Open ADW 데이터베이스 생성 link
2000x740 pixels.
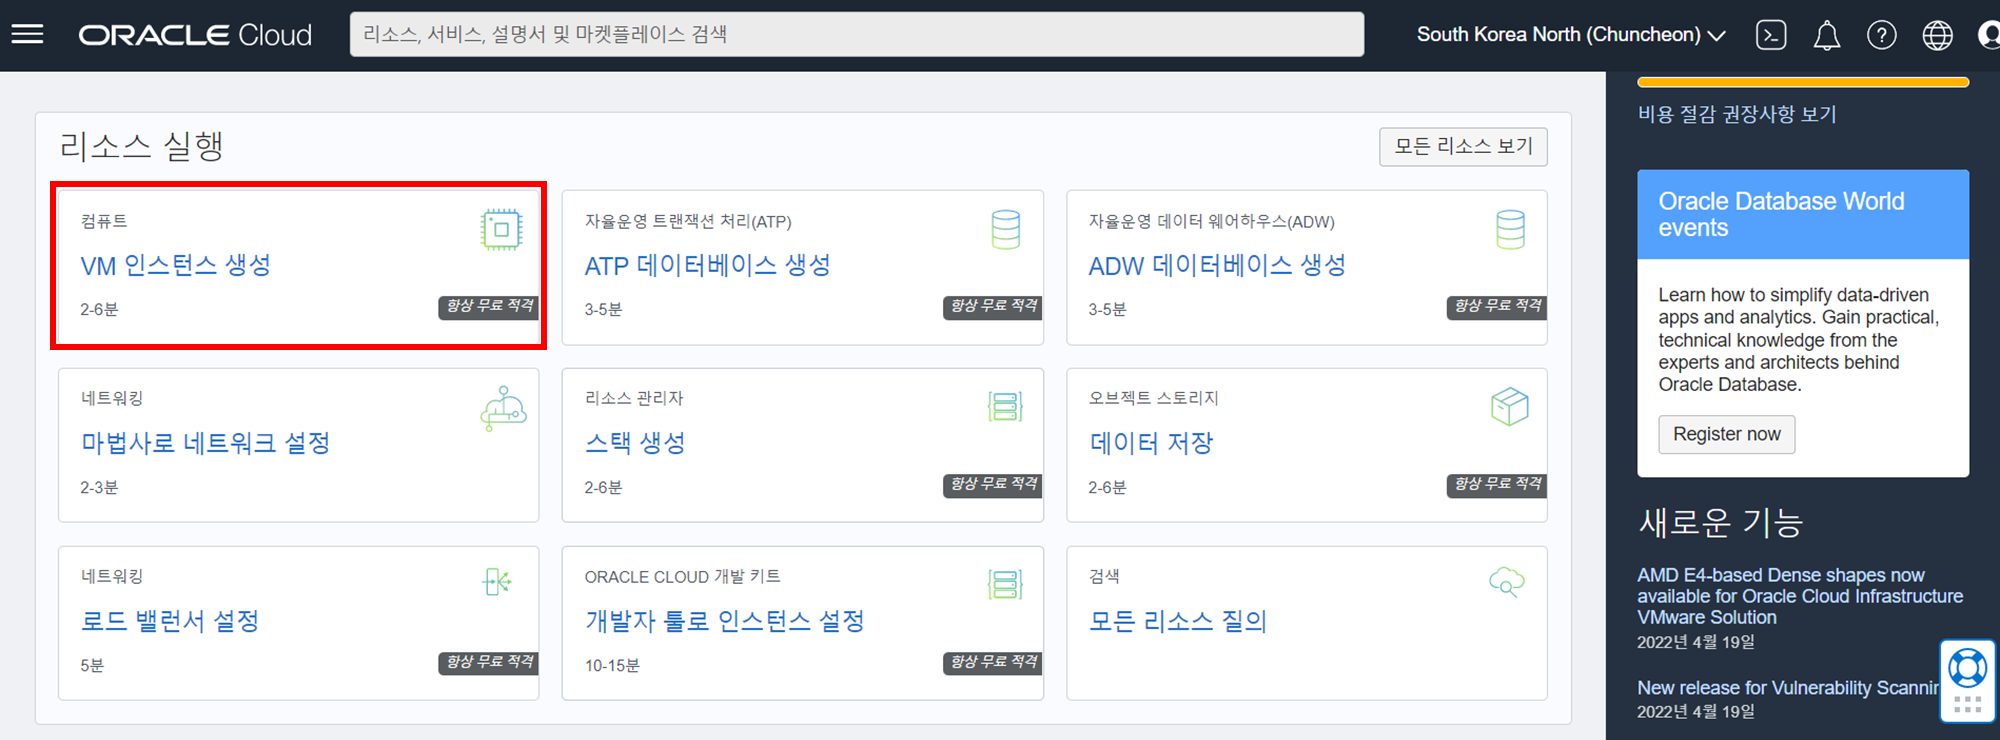coord(1217,266)
